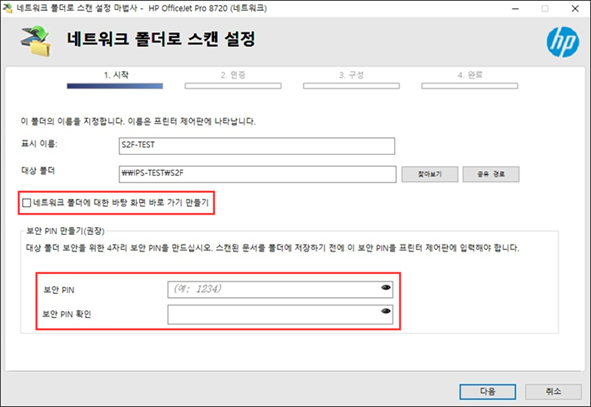
Task: Show the 보안 PIN field's hidden characters
Action: 386,288
